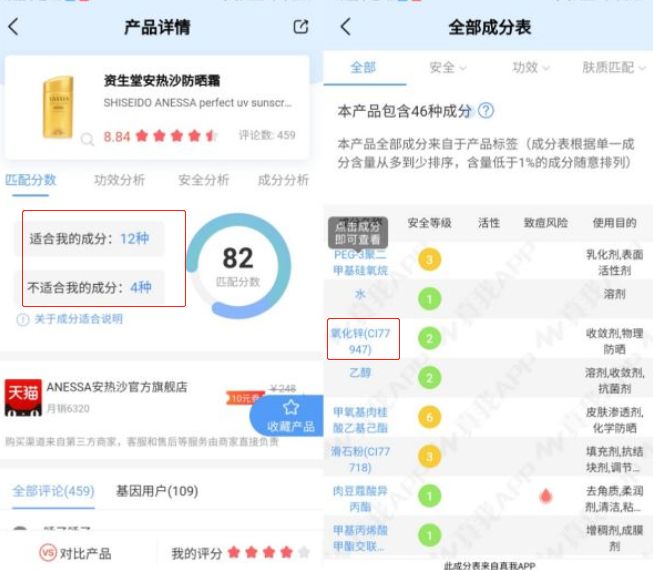This screenshot has width=653, height=570.
Task: Tap the 评论数: 459 review count
Action: click(x=267, y=135)
